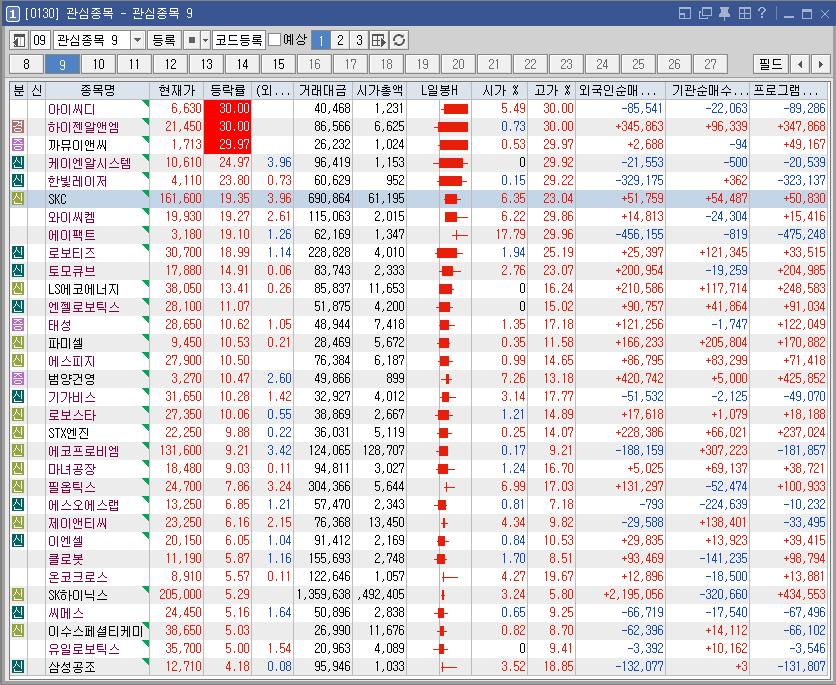Click 로보티즈 current price 30,700

pyautogui.click(x=183, y=253)
